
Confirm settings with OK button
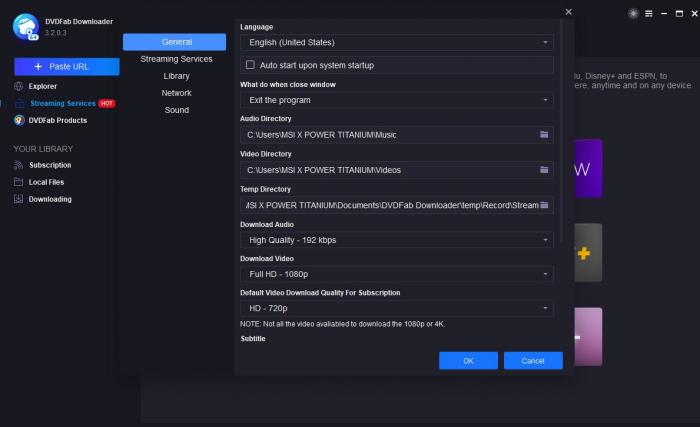468,360
